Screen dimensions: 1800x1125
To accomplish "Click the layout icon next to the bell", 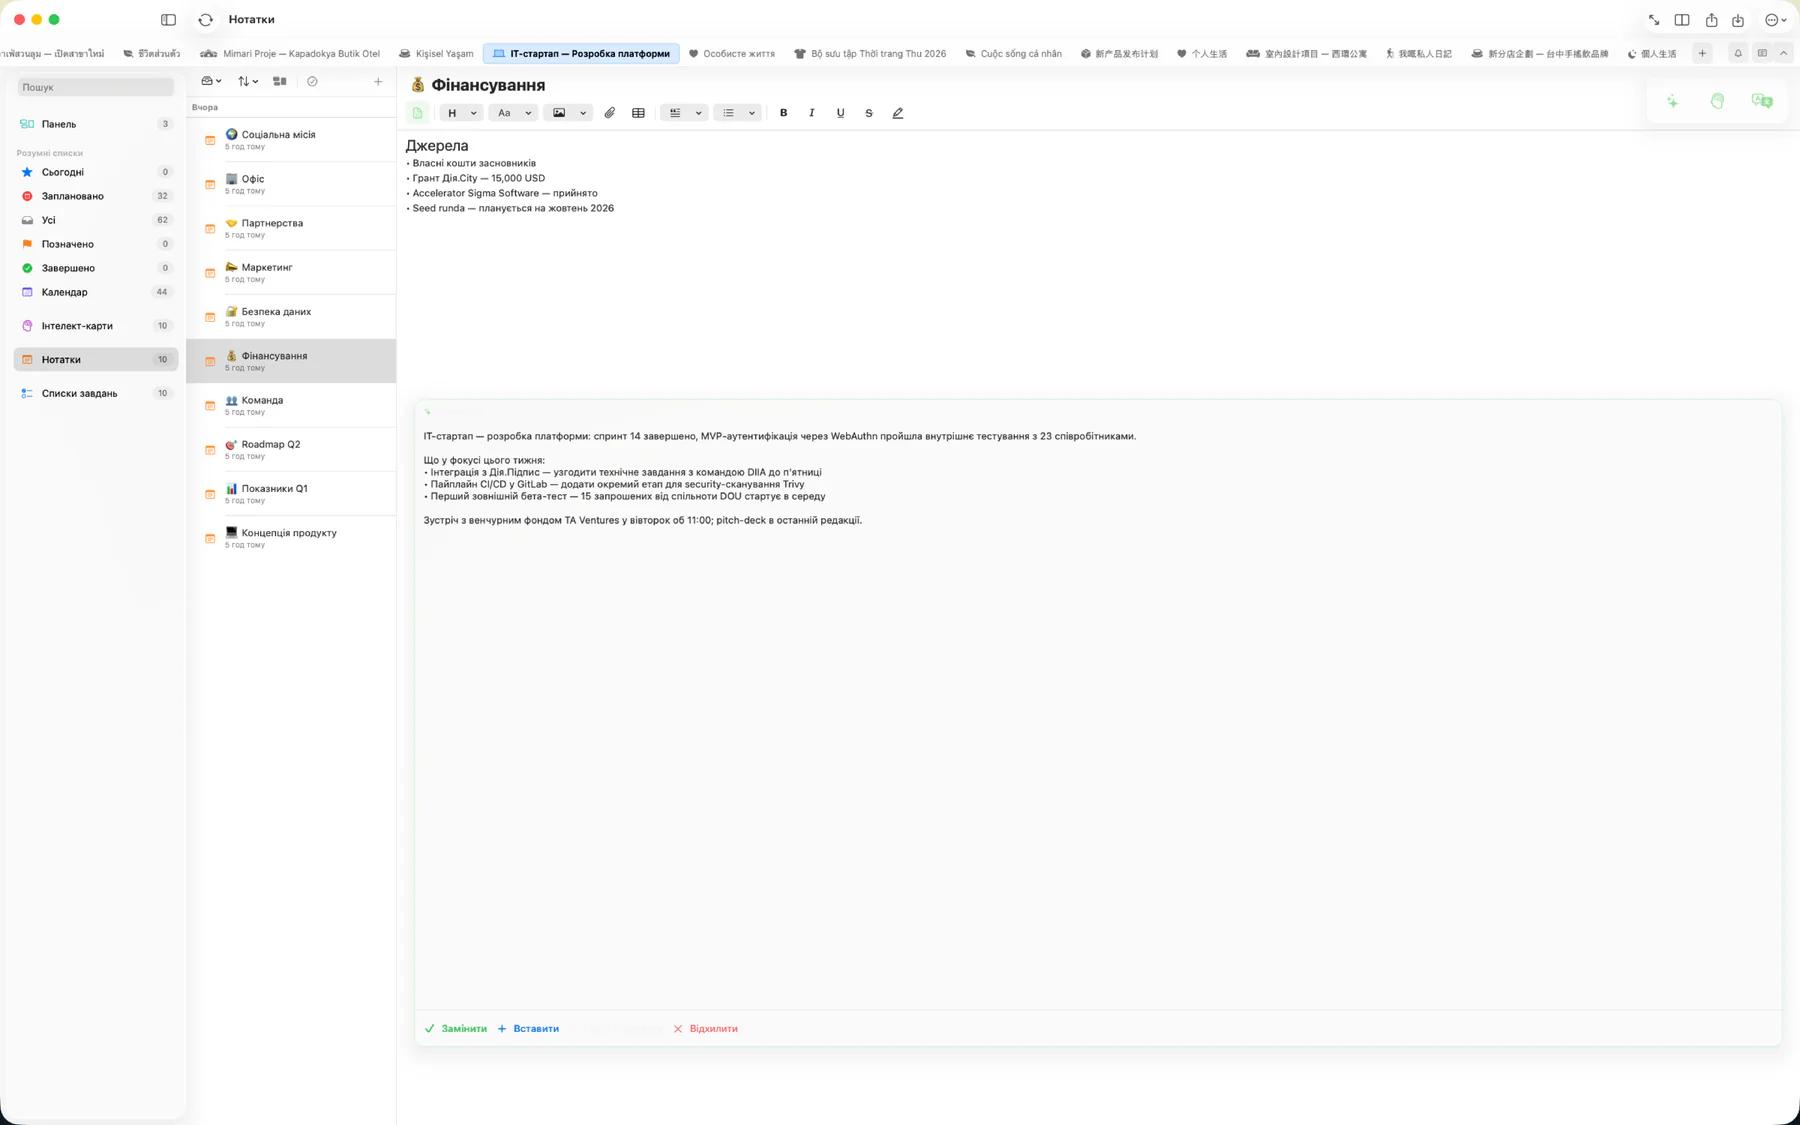I will tap(1762, 53).
